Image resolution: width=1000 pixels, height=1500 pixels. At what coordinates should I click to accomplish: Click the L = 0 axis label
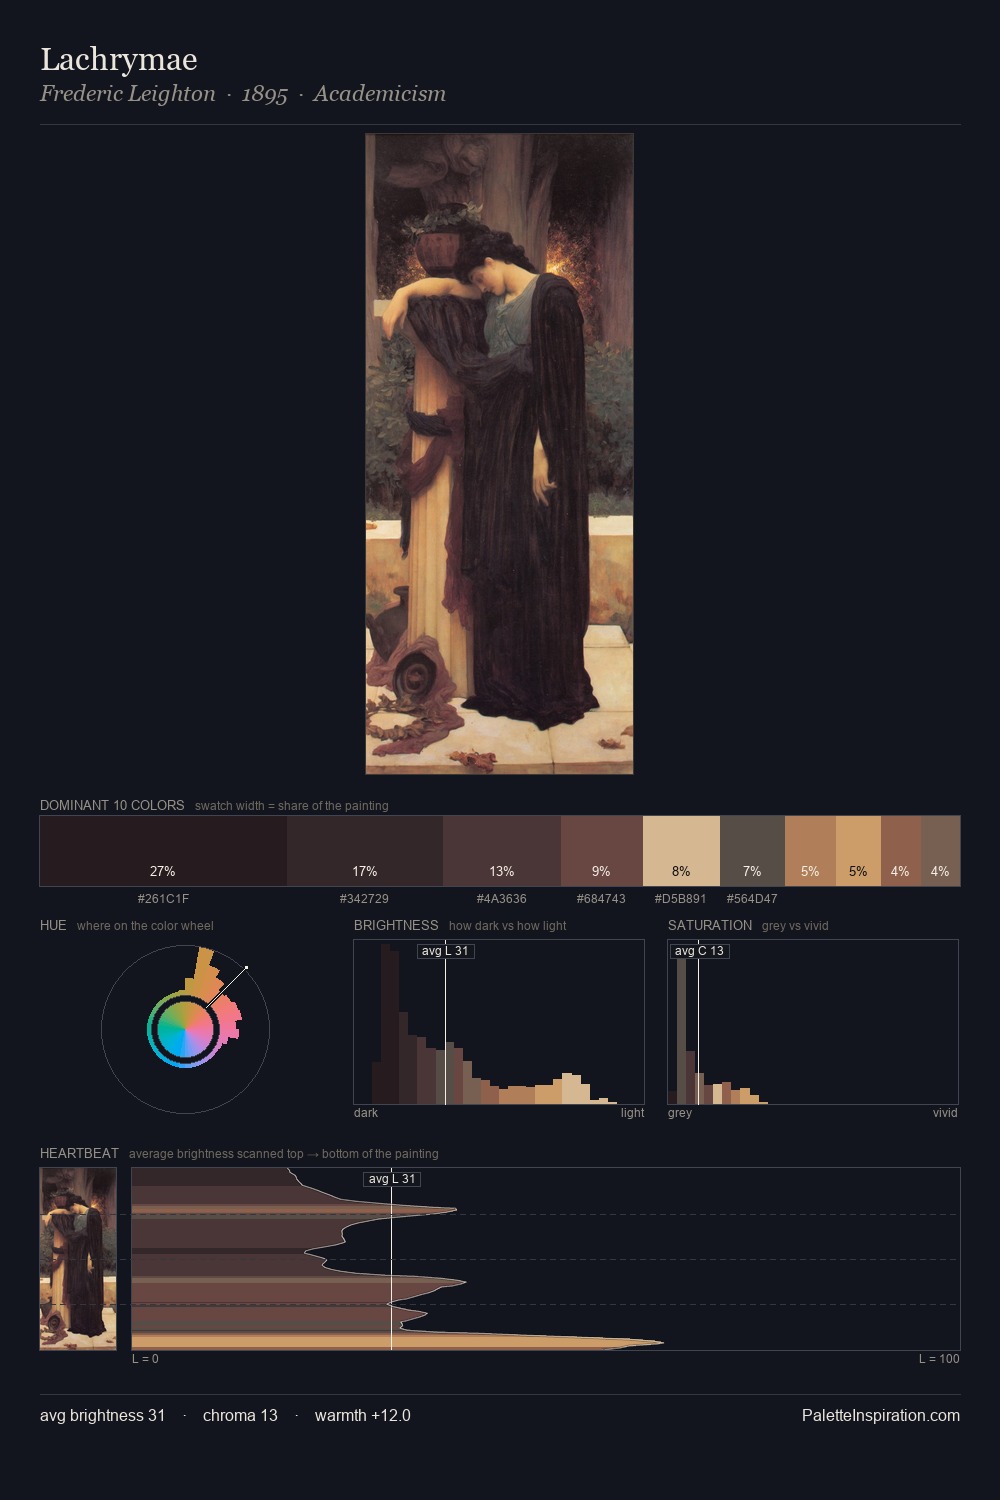tap(145, 1359)
